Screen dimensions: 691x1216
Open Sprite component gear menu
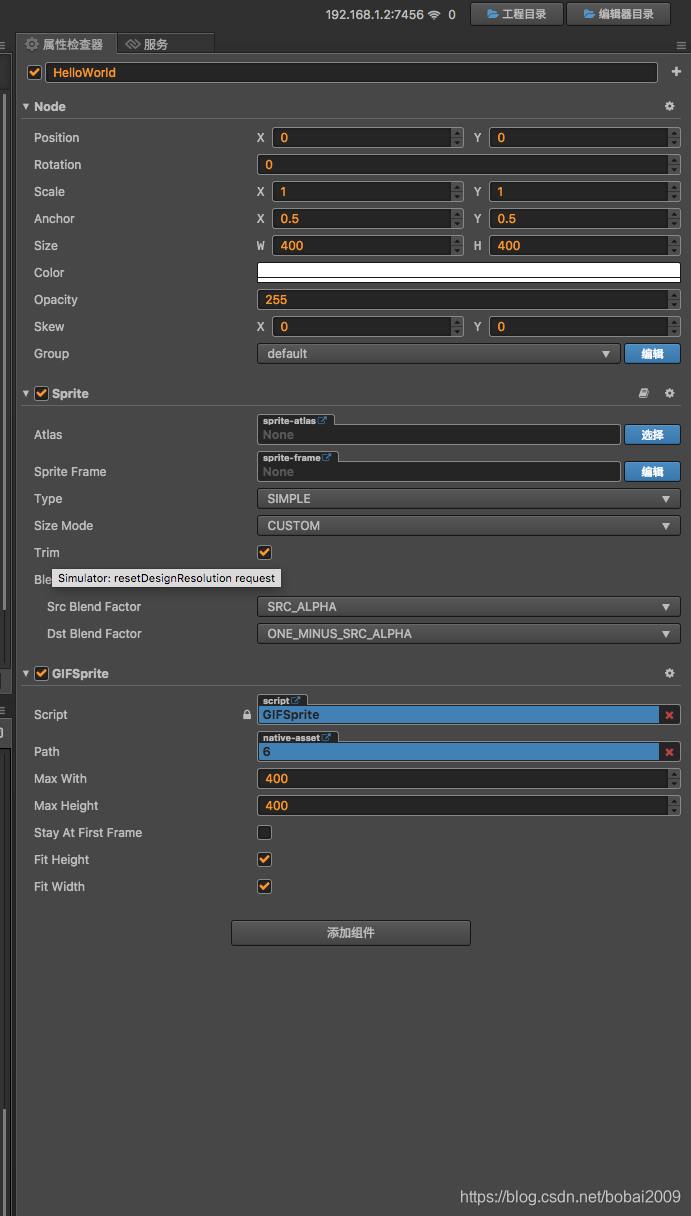670,394
